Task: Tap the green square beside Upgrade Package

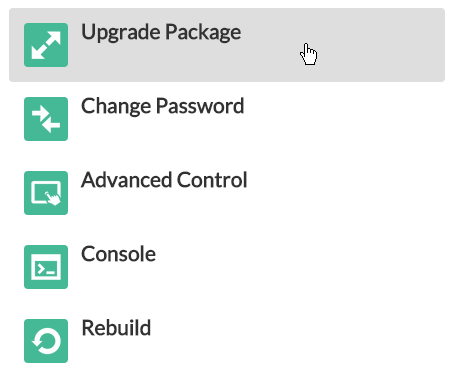Action: 46,45
